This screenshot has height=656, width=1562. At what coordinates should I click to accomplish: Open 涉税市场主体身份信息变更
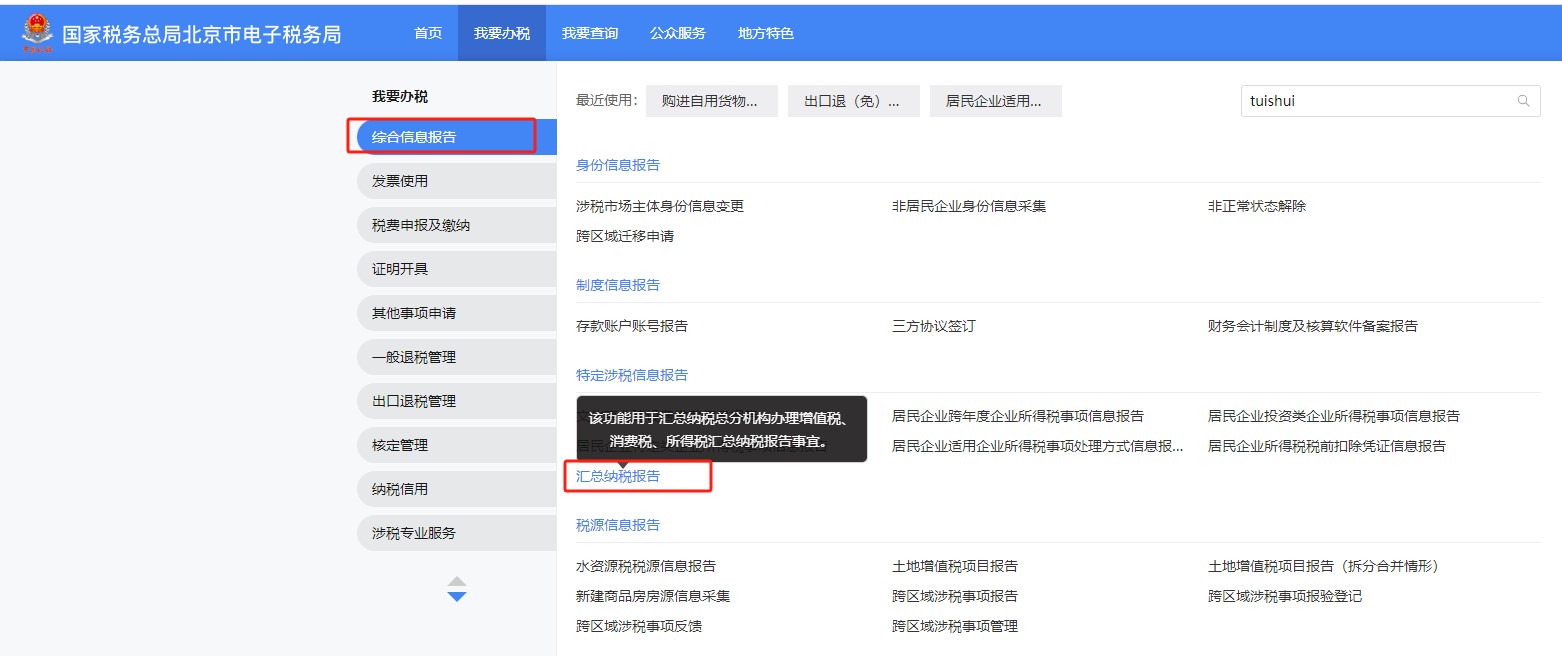[x=660, y=206]
